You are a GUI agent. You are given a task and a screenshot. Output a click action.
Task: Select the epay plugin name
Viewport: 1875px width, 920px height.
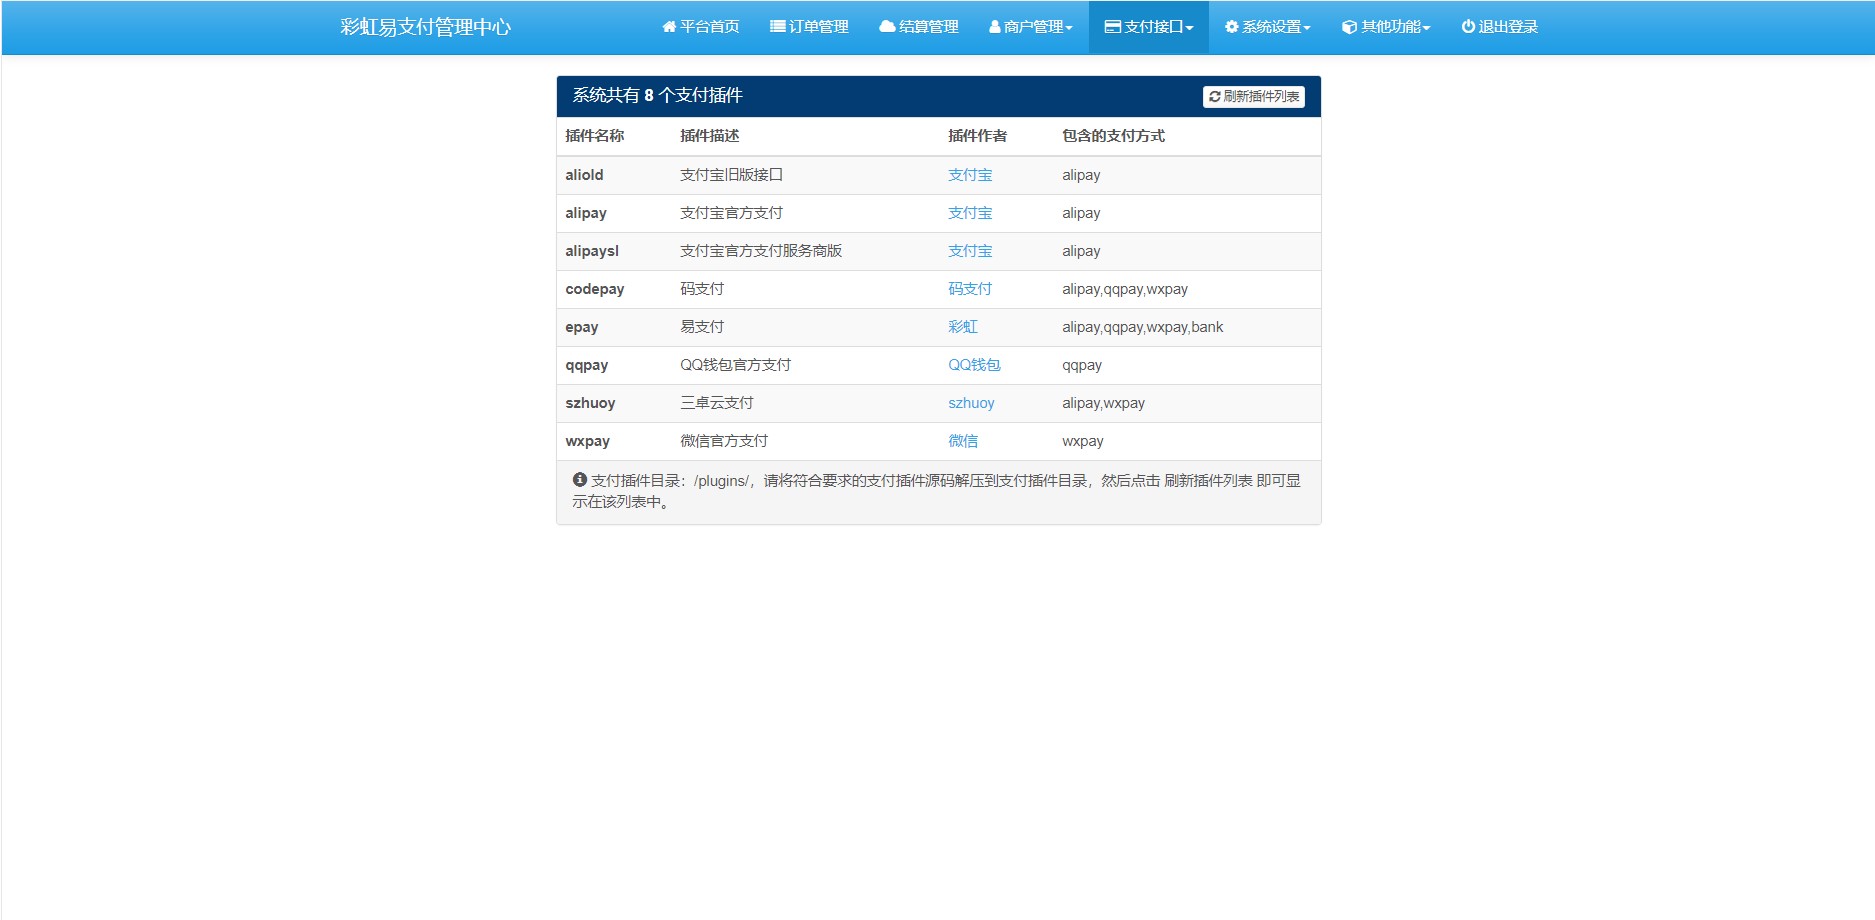coord(582,327)
